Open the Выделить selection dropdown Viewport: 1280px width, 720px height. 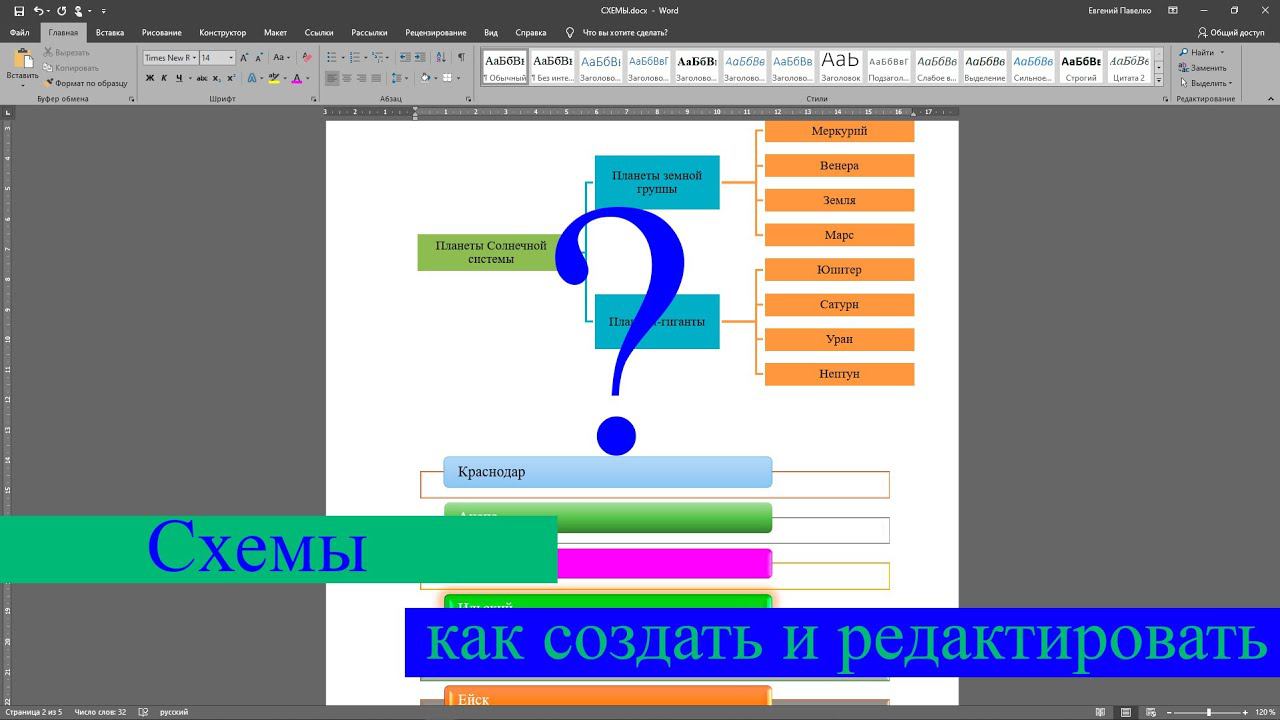click(1205, 84)
